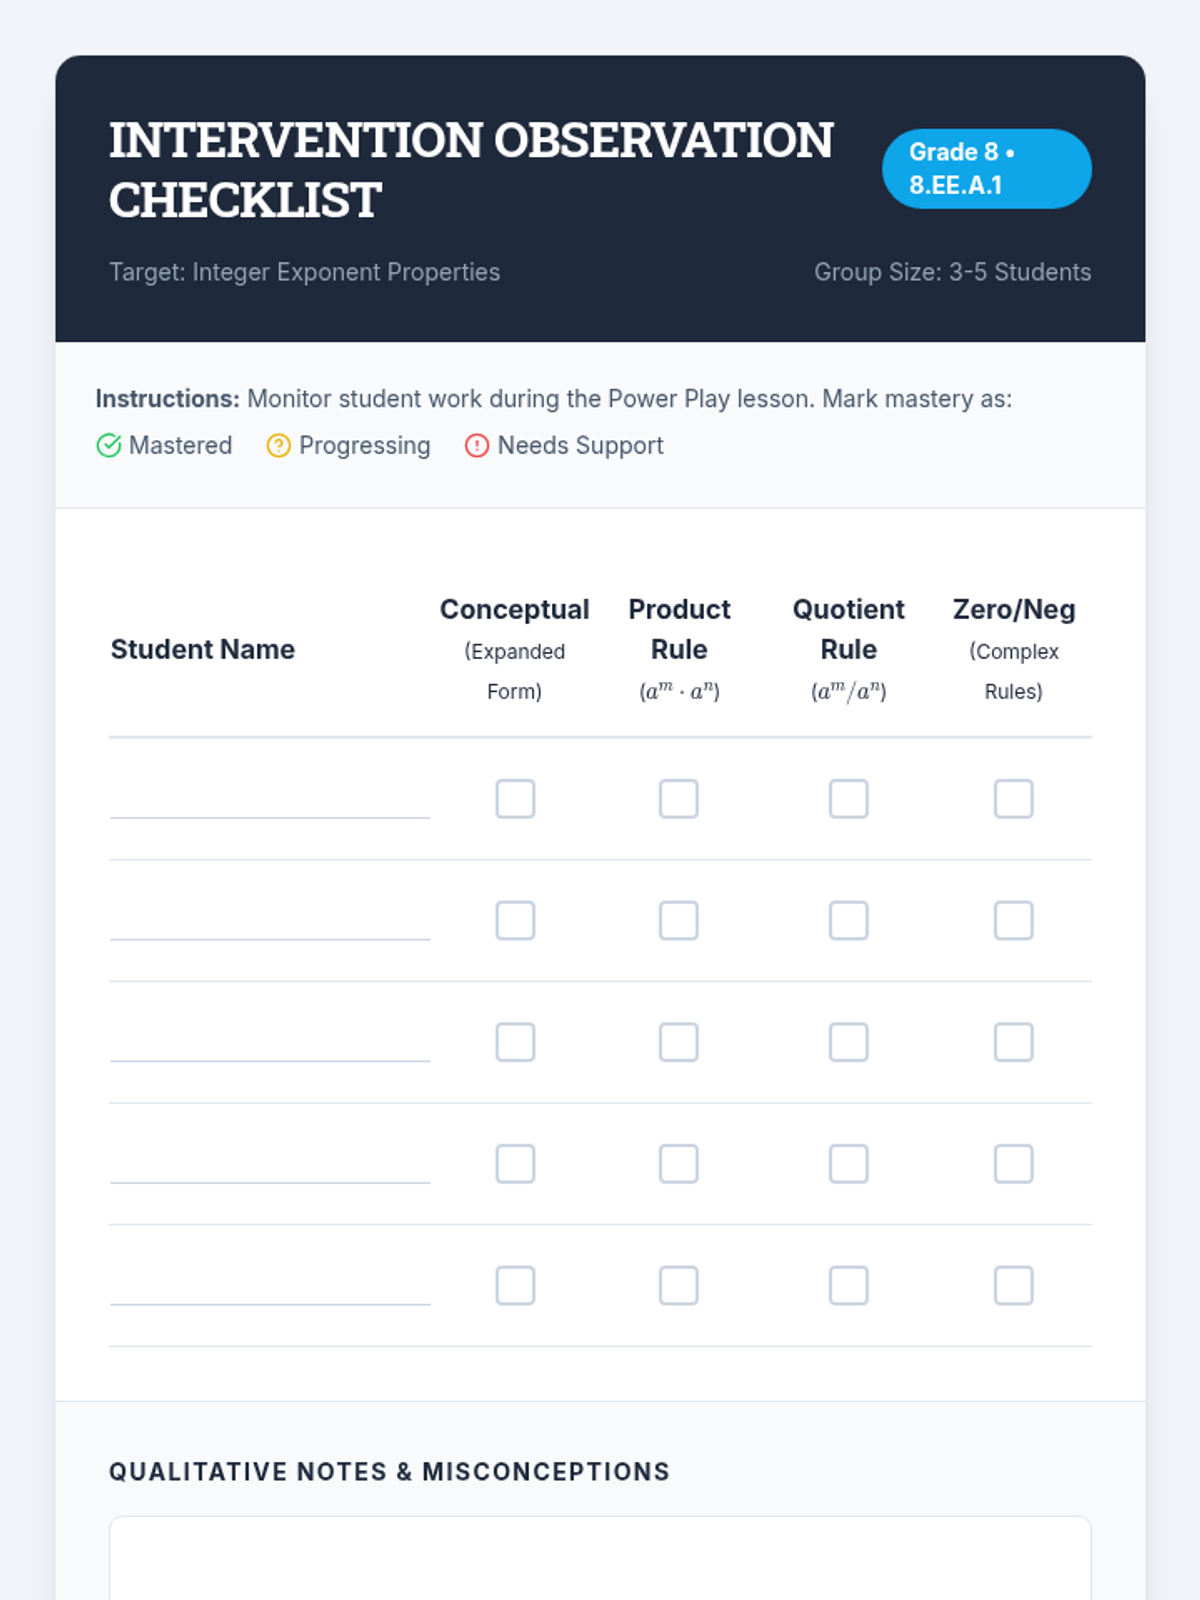Check first row Product Rule checkbox

[679, 799]
